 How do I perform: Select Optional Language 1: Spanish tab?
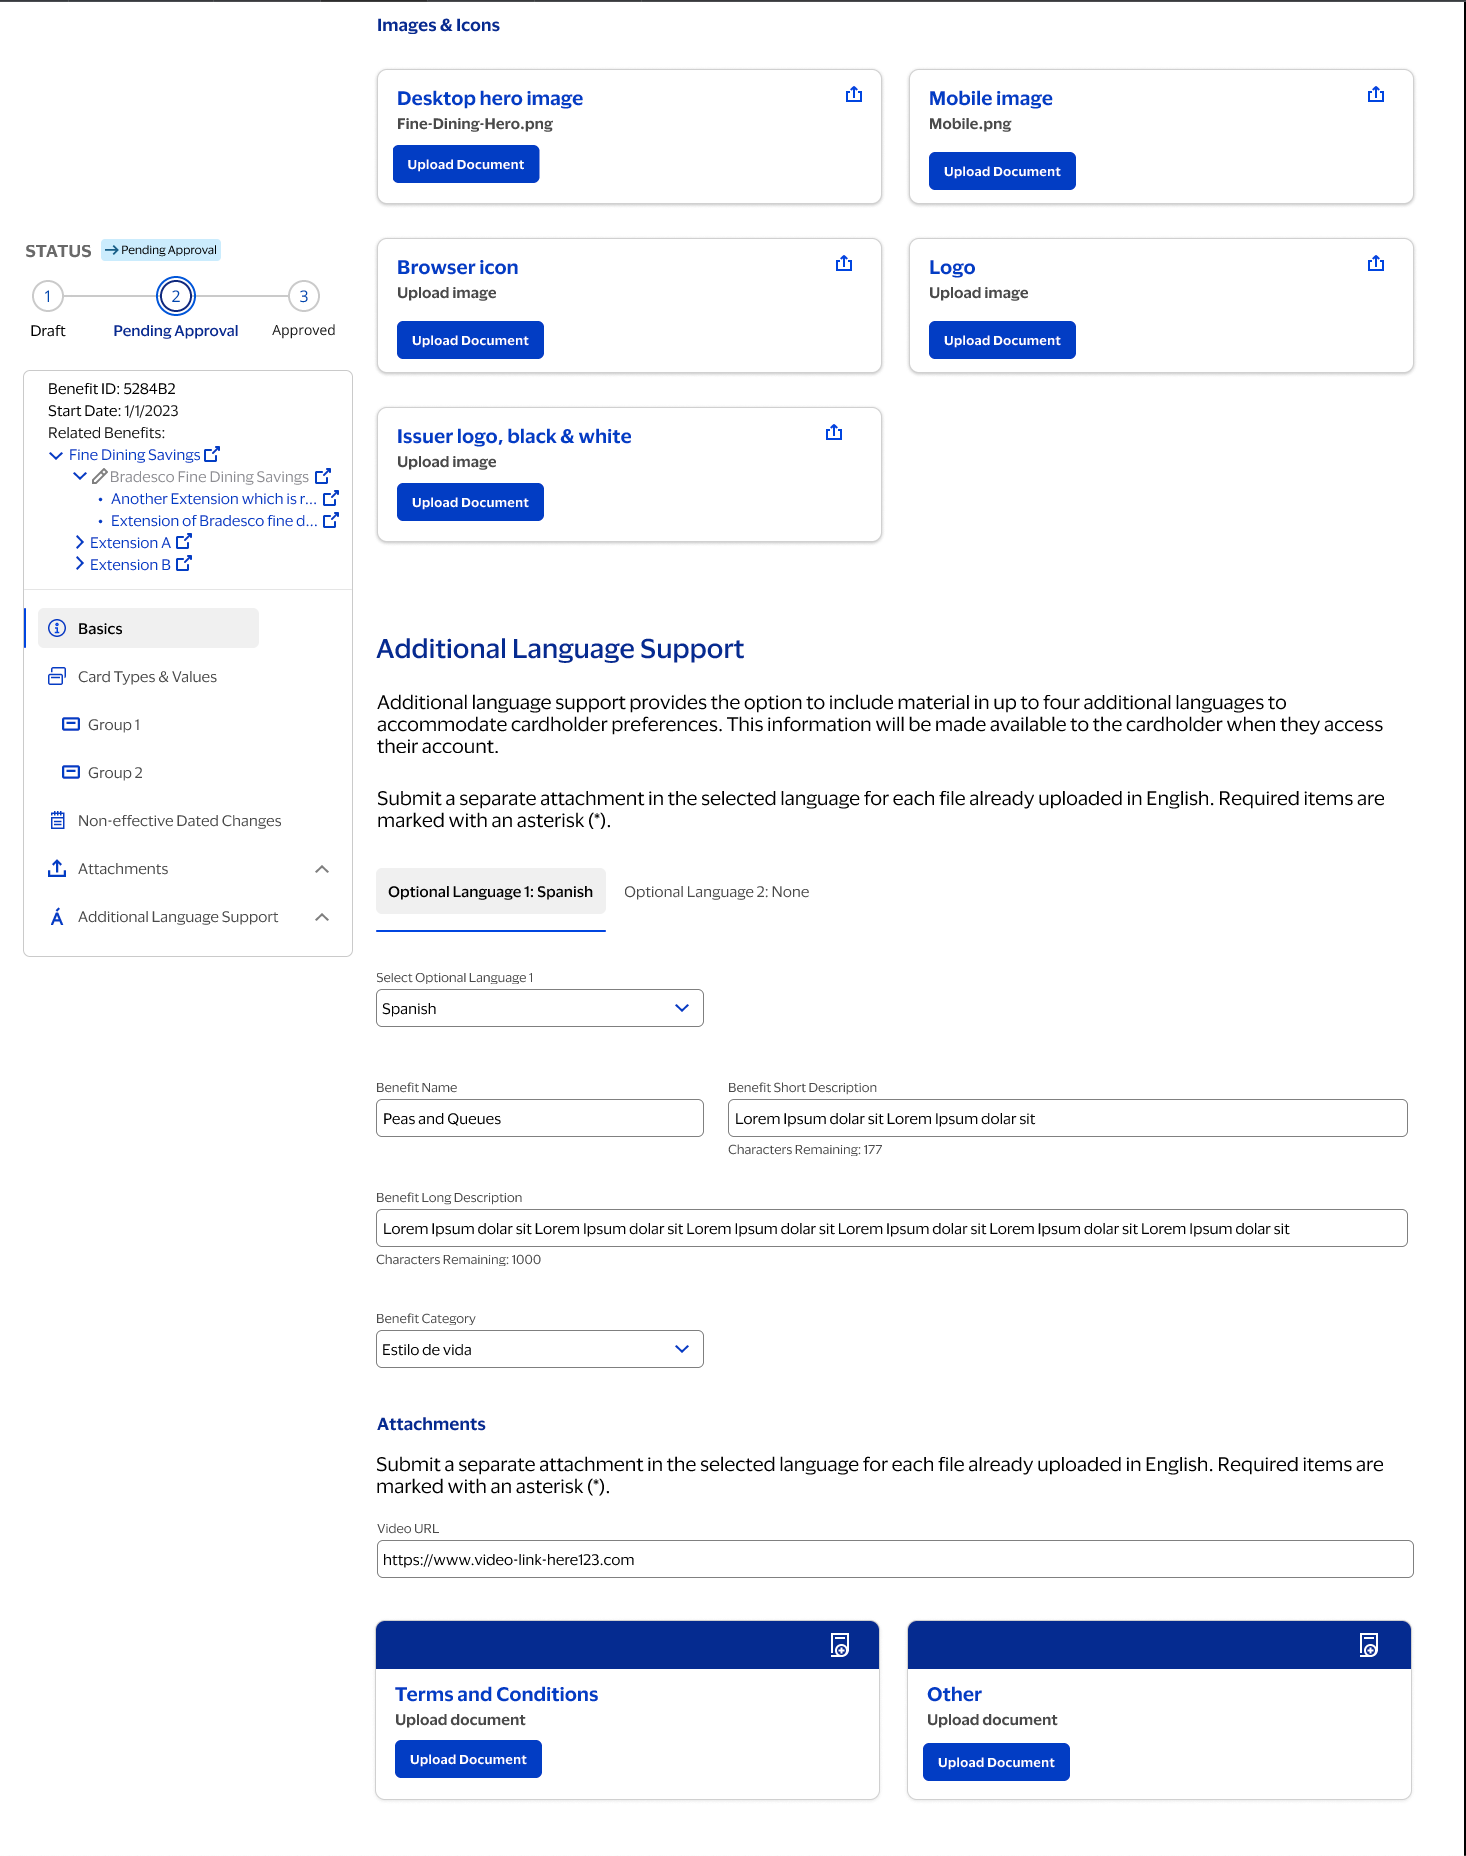tap(490, 892)
